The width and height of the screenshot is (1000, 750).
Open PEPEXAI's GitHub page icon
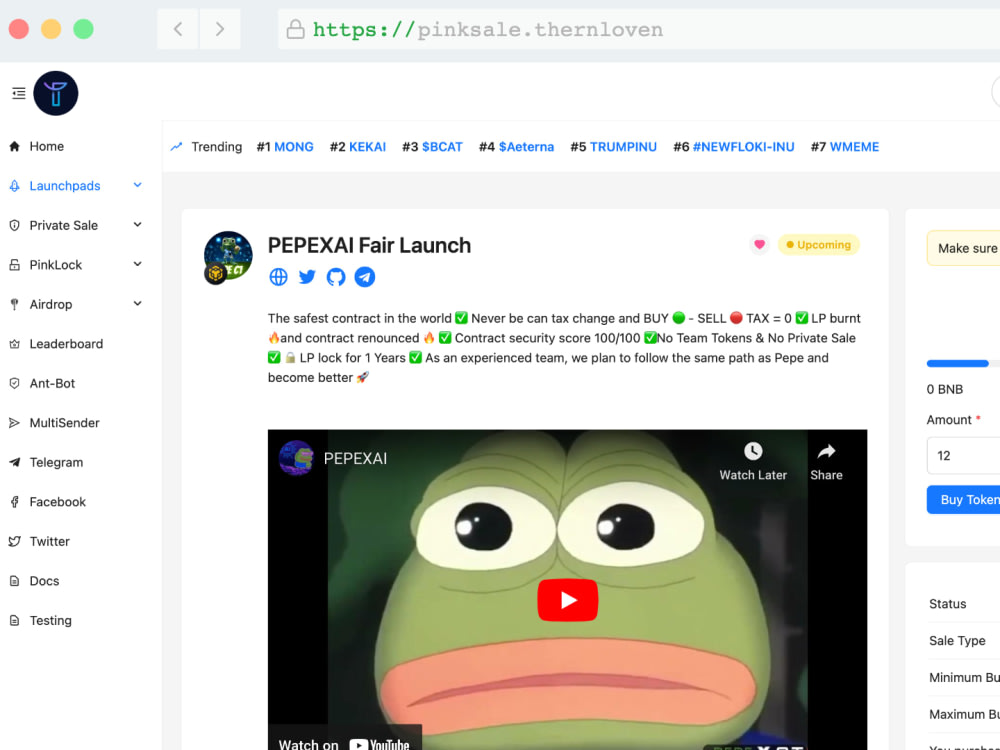click(x=336, y=277)
